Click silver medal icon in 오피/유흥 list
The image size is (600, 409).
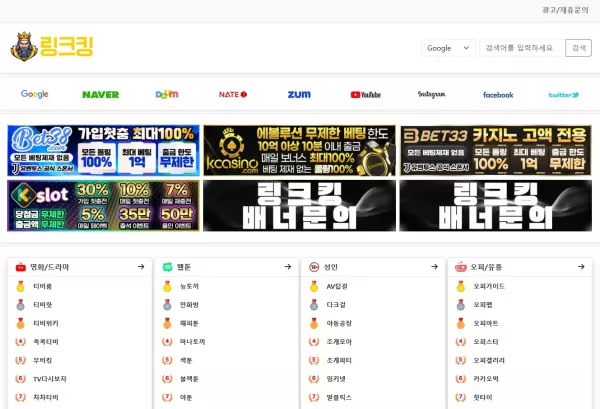[x=461, y=305]
